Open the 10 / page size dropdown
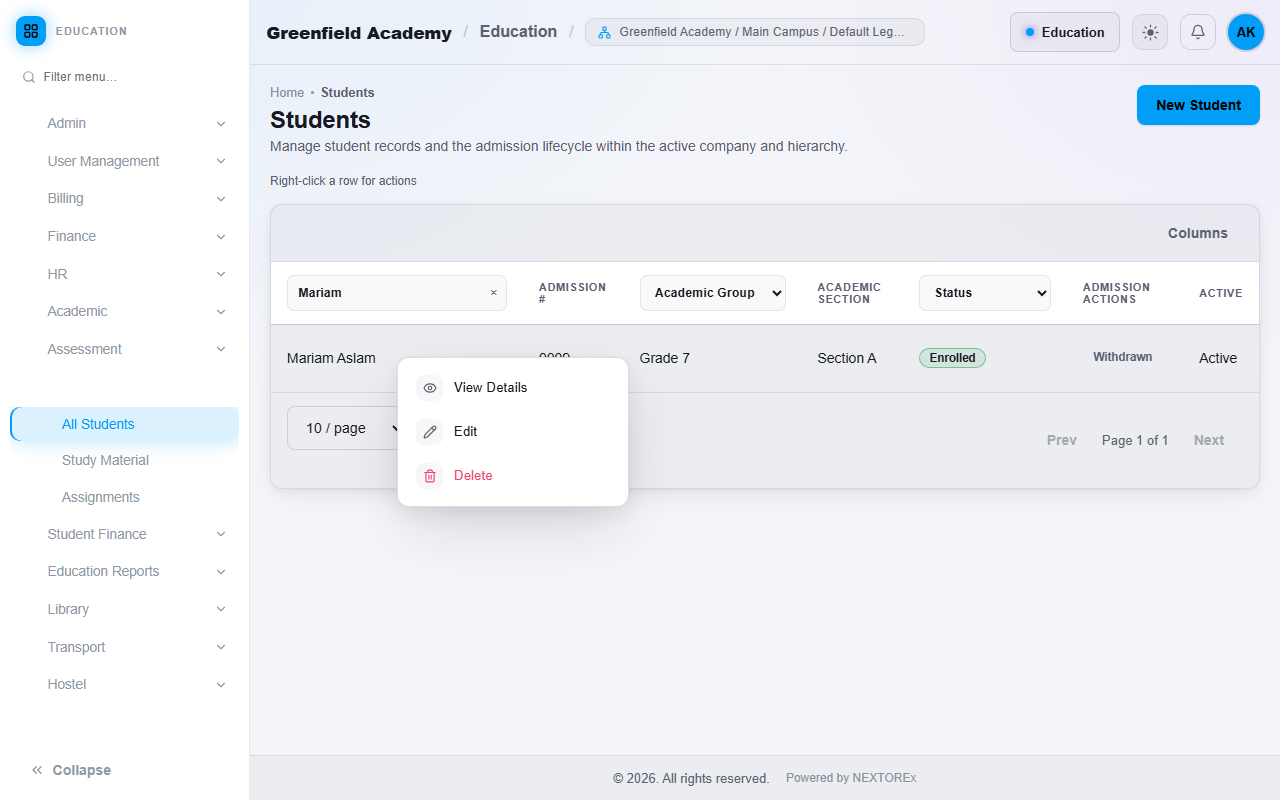The width and height of the screenshot is (1280, 800). pyautogui.click(x=345, y=428)
